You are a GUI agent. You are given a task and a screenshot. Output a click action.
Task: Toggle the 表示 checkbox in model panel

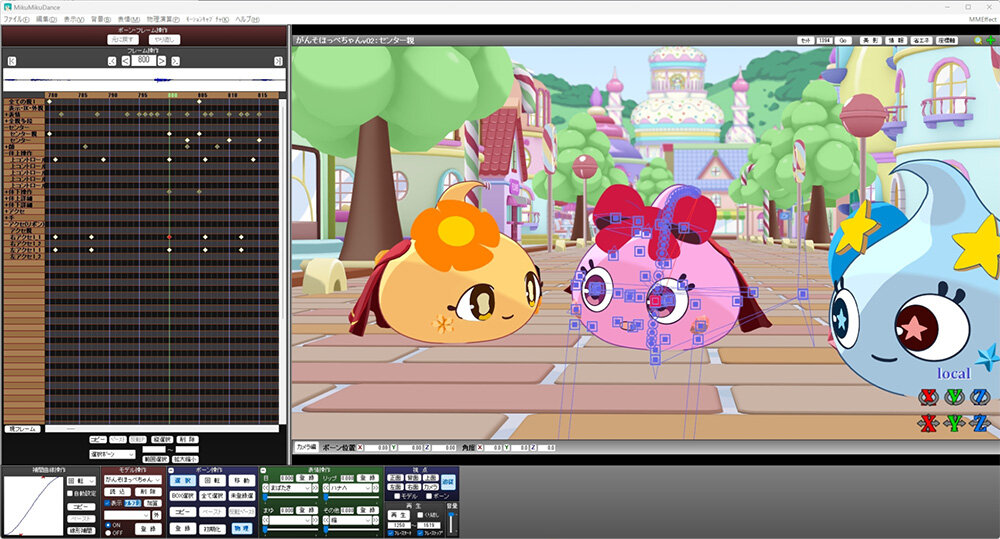click(107, 503)
